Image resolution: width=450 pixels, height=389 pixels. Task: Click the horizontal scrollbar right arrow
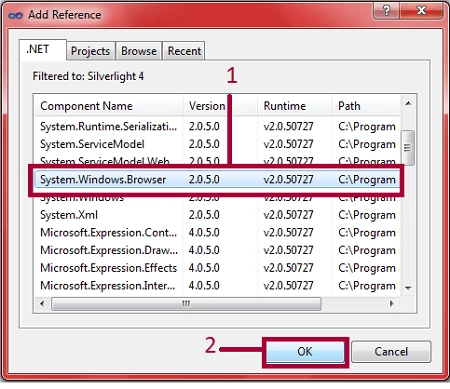coord(392,303)
